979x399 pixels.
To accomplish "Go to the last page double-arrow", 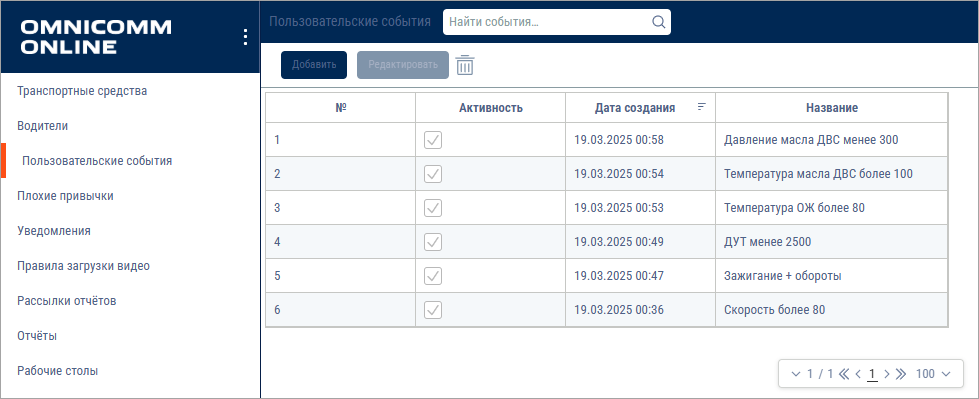I will (x=900, y=374).
